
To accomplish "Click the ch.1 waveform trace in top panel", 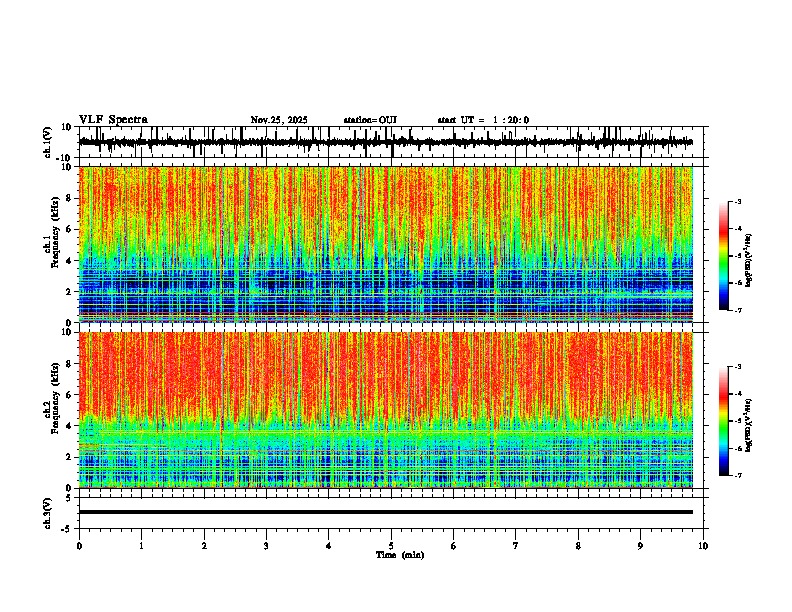I will pyautogui.click(x=385, y=142).
